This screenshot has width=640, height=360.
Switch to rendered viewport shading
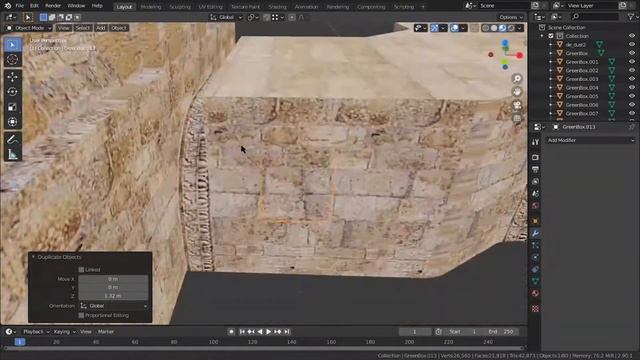(511, 28)
